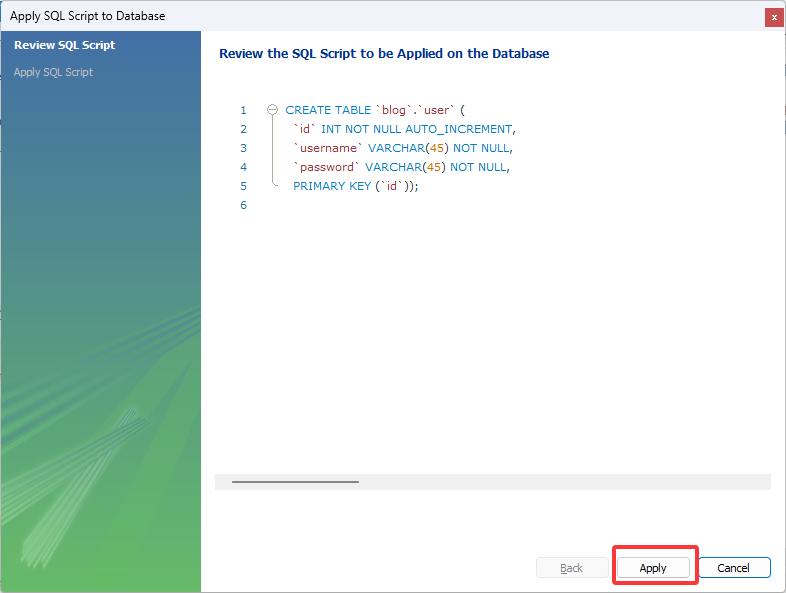Click the `blog` schema name in the script

coord(396,110)
